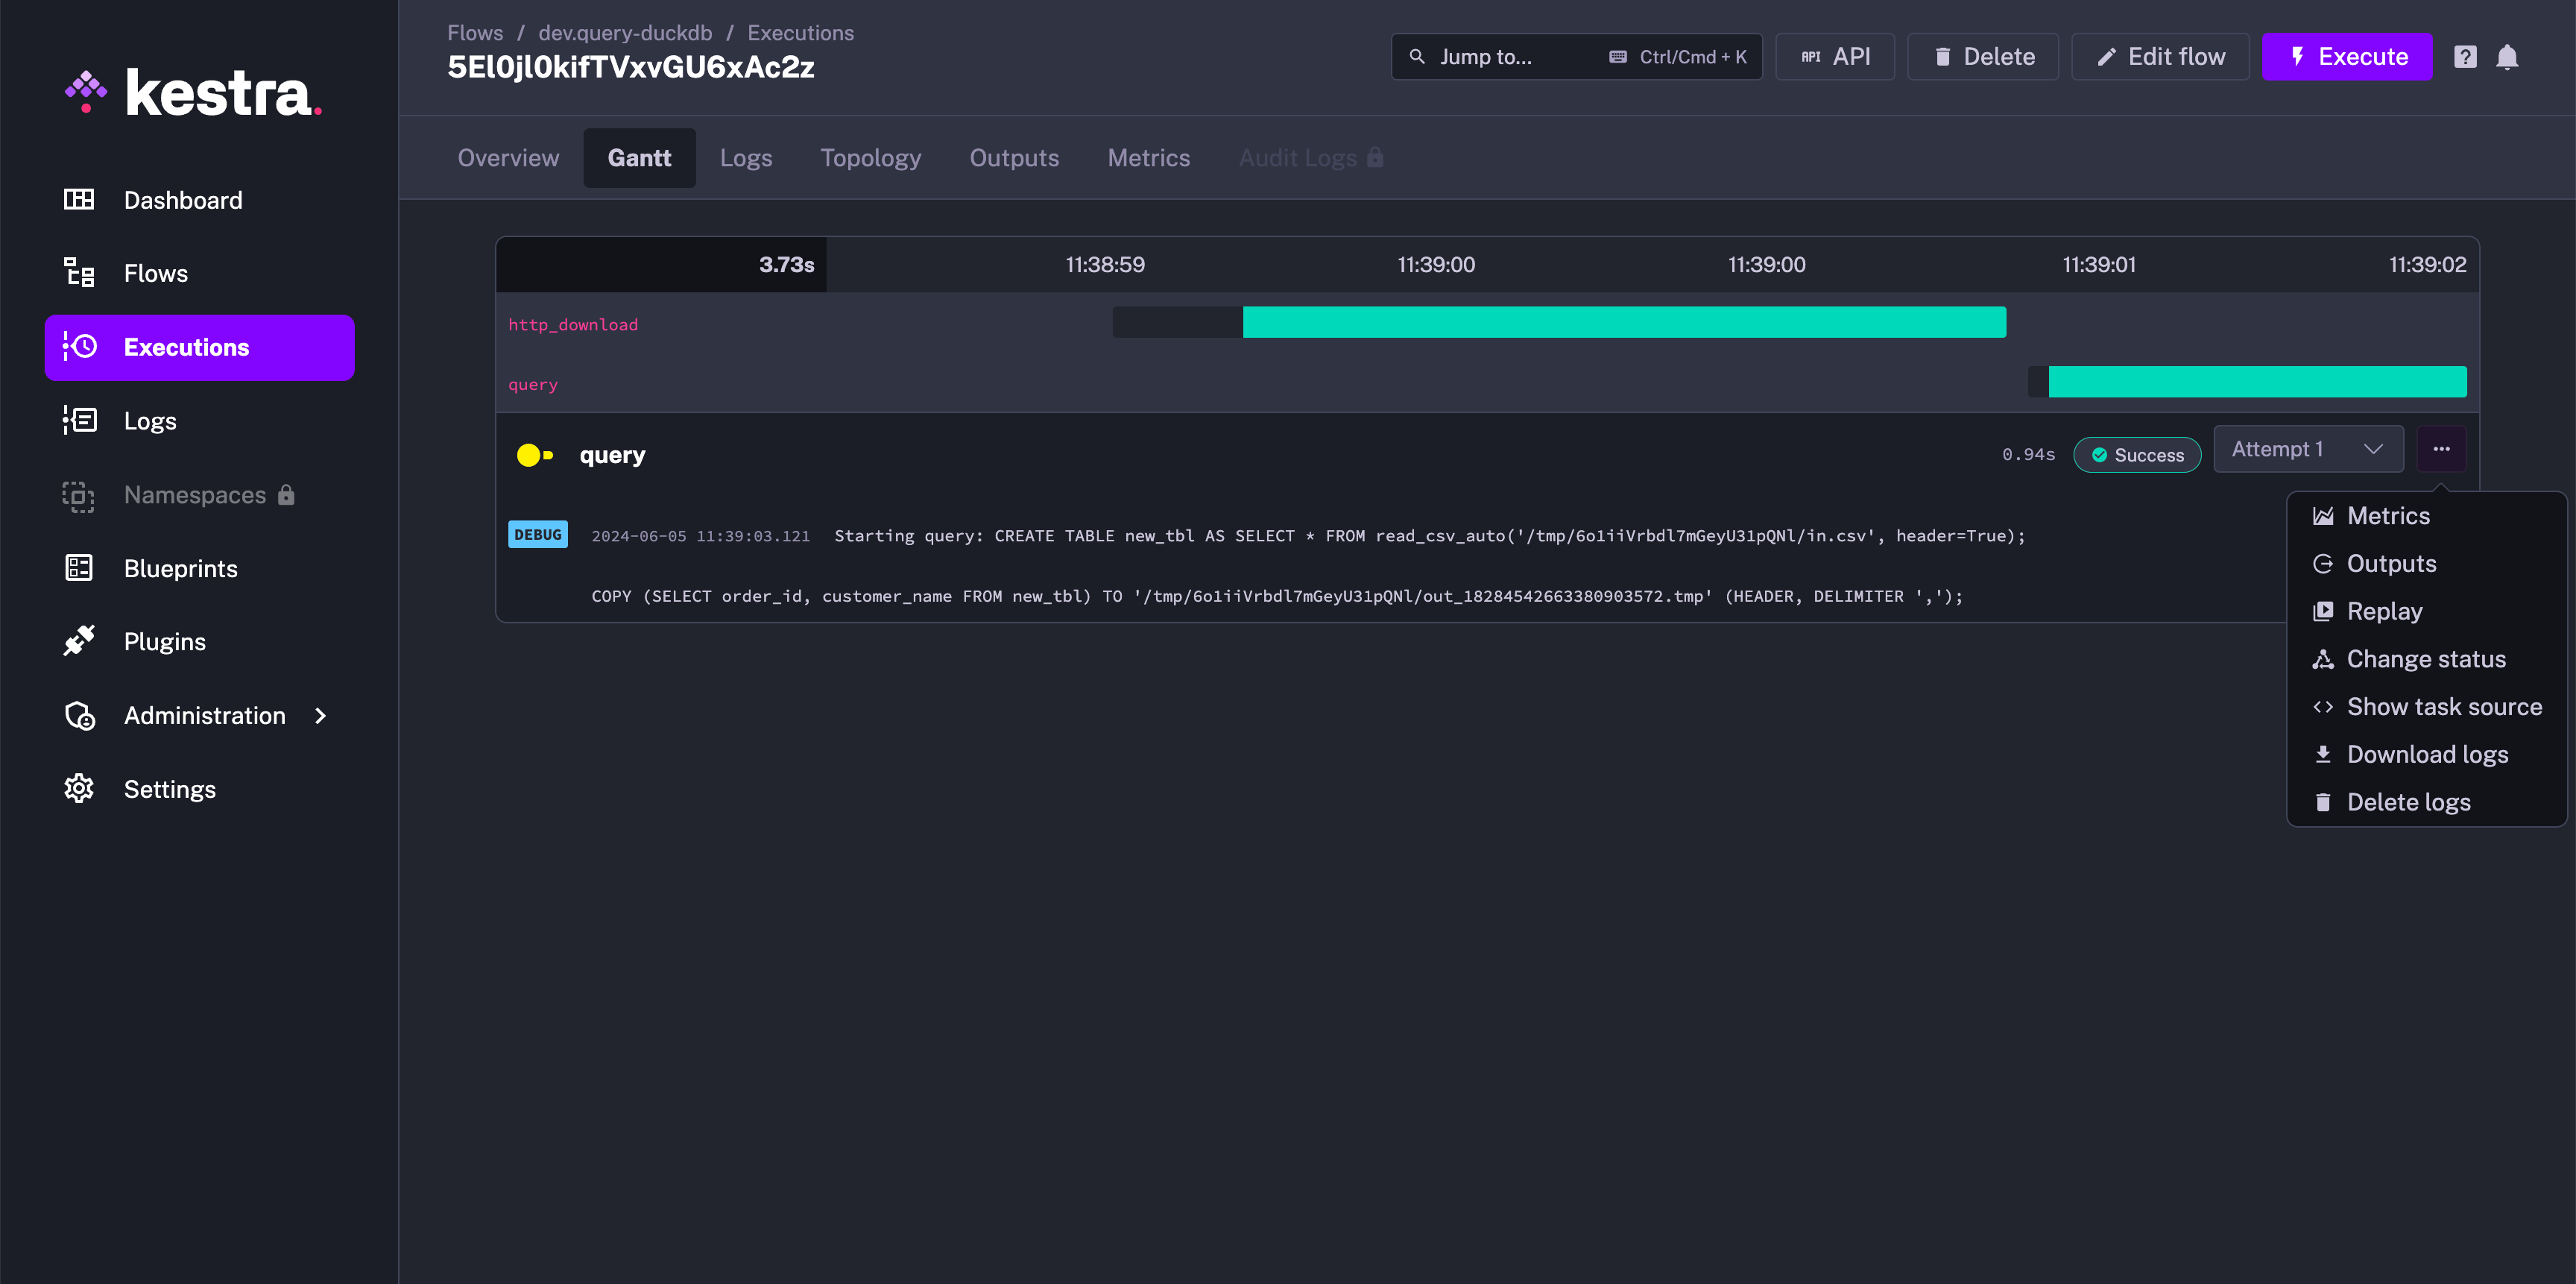Open Plugins in the sidebar
Screen dimensions: 2576x1284
pos(199,642)
